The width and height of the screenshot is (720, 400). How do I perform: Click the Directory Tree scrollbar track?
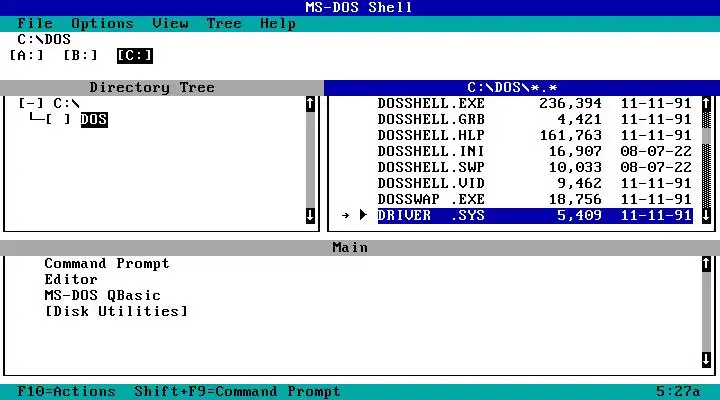310,160
